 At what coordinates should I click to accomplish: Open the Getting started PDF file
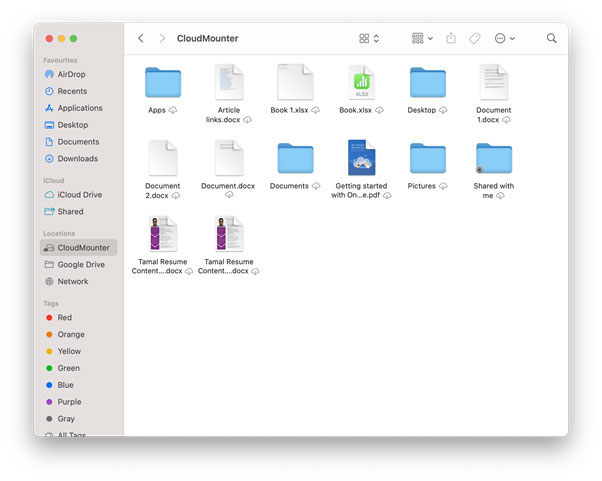tap(361, 159)
